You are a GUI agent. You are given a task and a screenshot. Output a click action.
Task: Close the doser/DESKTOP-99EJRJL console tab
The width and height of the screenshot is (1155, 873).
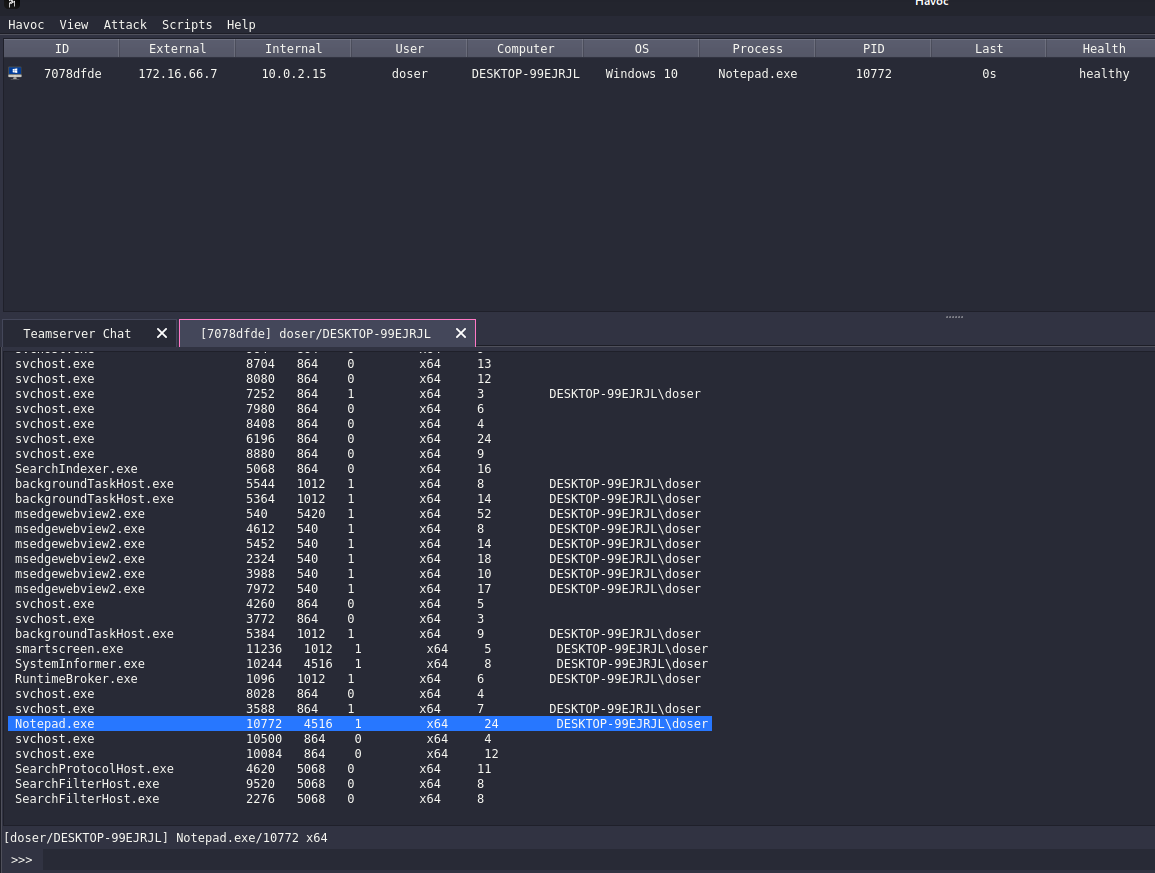[461, 334]
